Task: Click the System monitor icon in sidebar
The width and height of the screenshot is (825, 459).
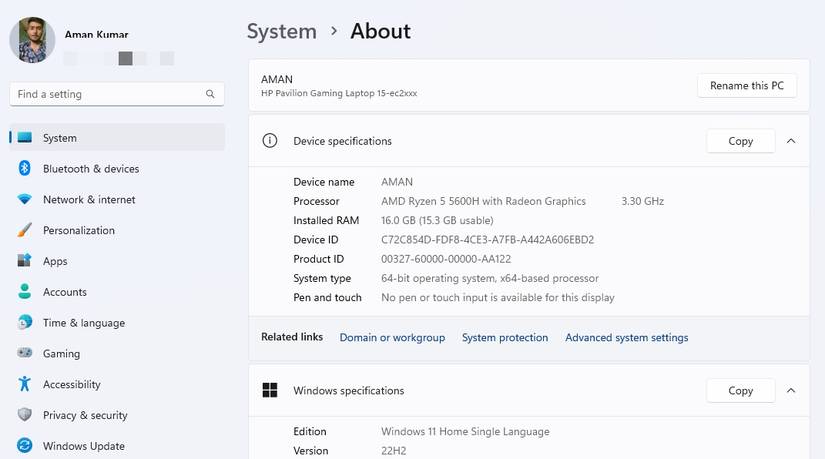Action: pos(25,138)
